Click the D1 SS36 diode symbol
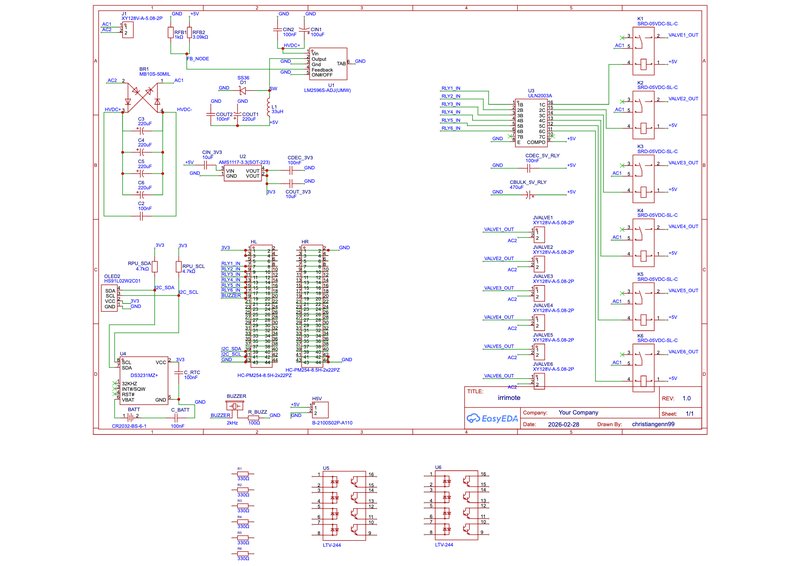This screenshot has width=800, height=566. [x=243, y=90]
